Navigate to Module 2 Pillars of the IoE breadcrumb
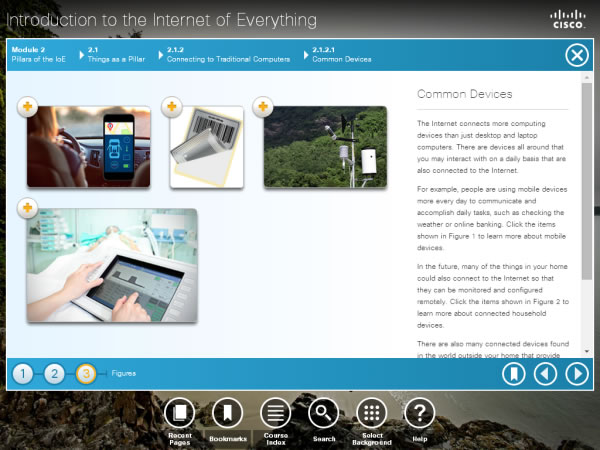 pyautogui.click(x=40, y=54)
